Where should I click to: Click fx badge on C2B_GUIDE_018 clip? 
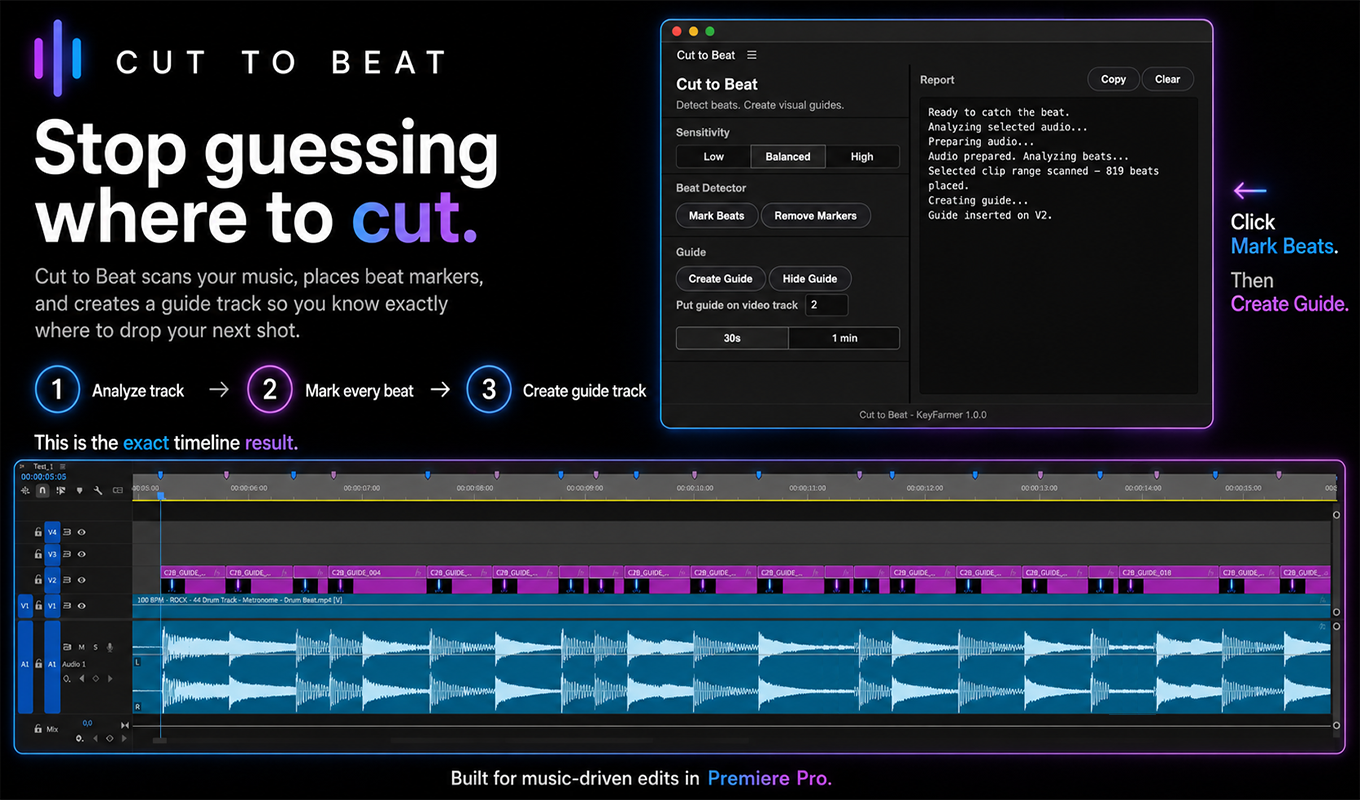(1212, 573)
